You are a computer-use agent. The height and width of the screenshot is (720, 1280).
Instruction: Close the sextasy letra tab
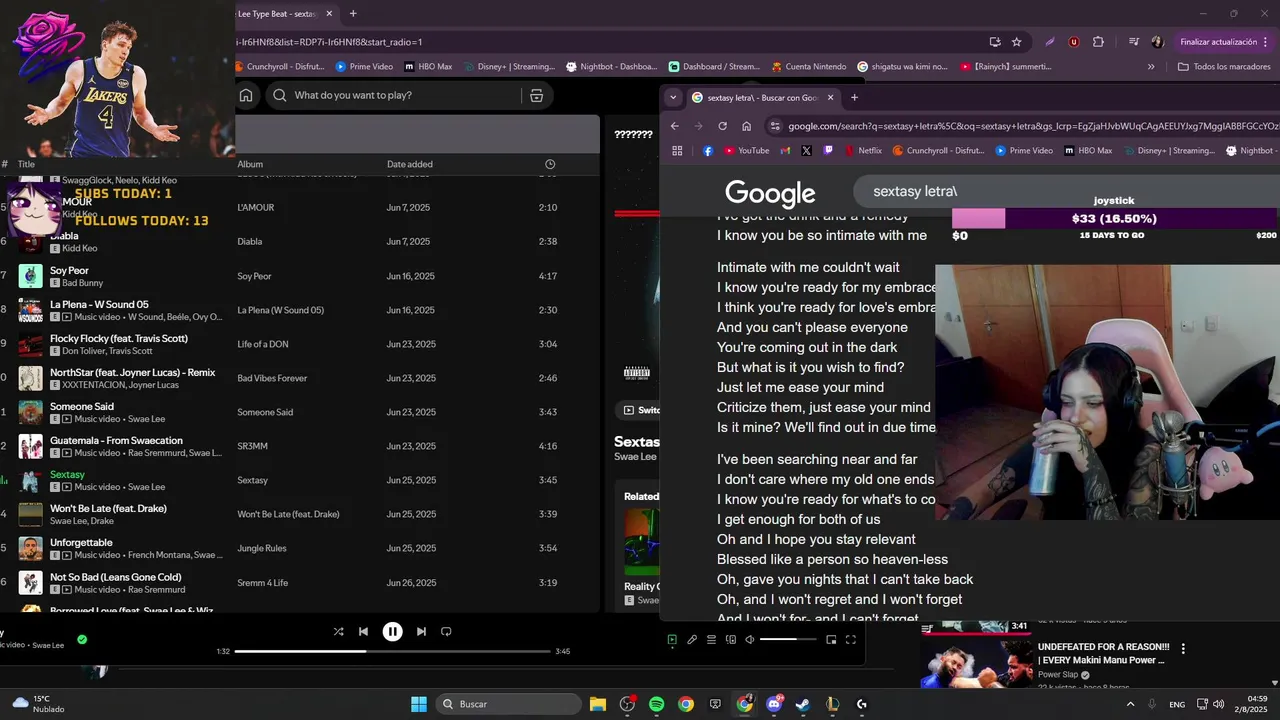[x=830, y=97]
